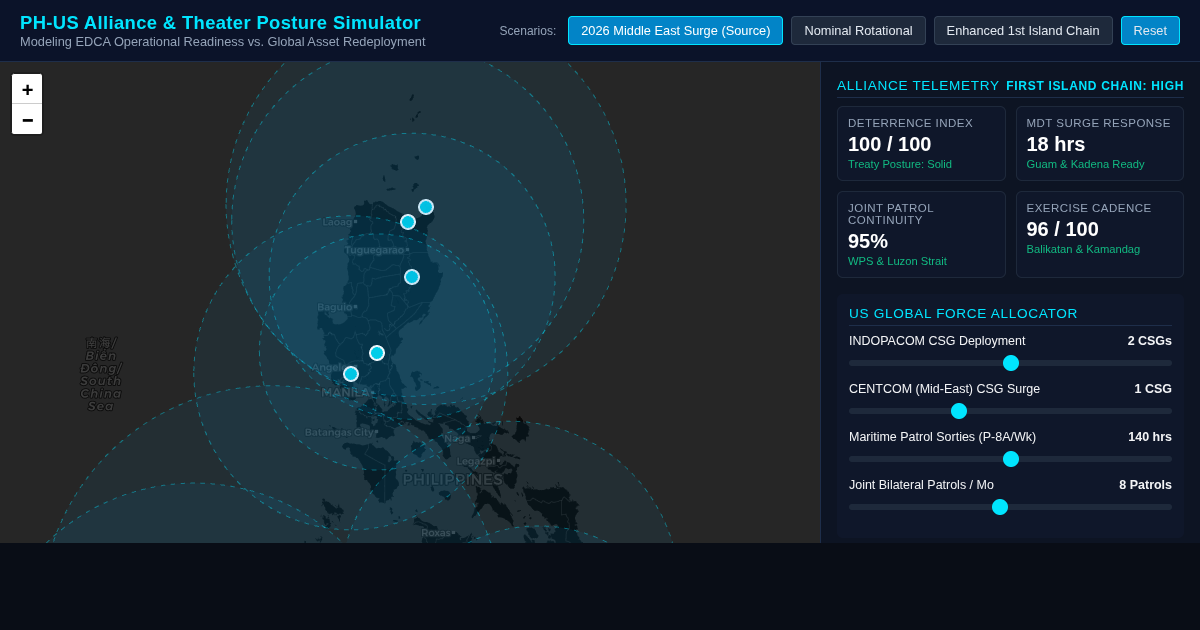Click the South China Sea map label
1200x630 pixels.
tap(100, 374)
